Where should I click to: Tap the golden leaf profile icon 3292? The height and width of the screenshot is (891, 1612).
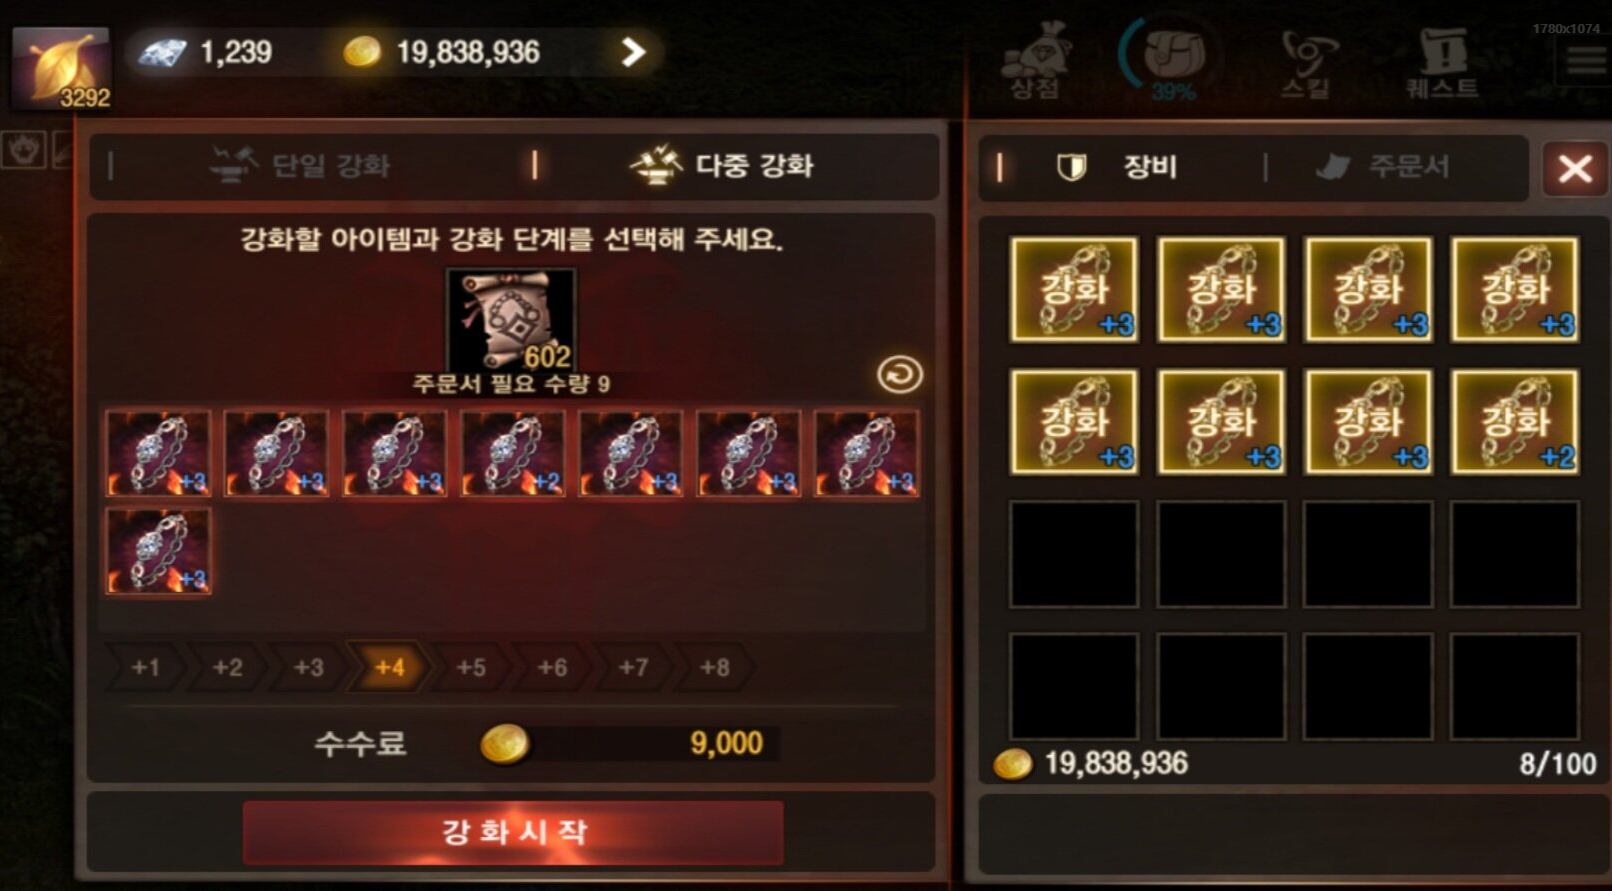coord(61,68)
